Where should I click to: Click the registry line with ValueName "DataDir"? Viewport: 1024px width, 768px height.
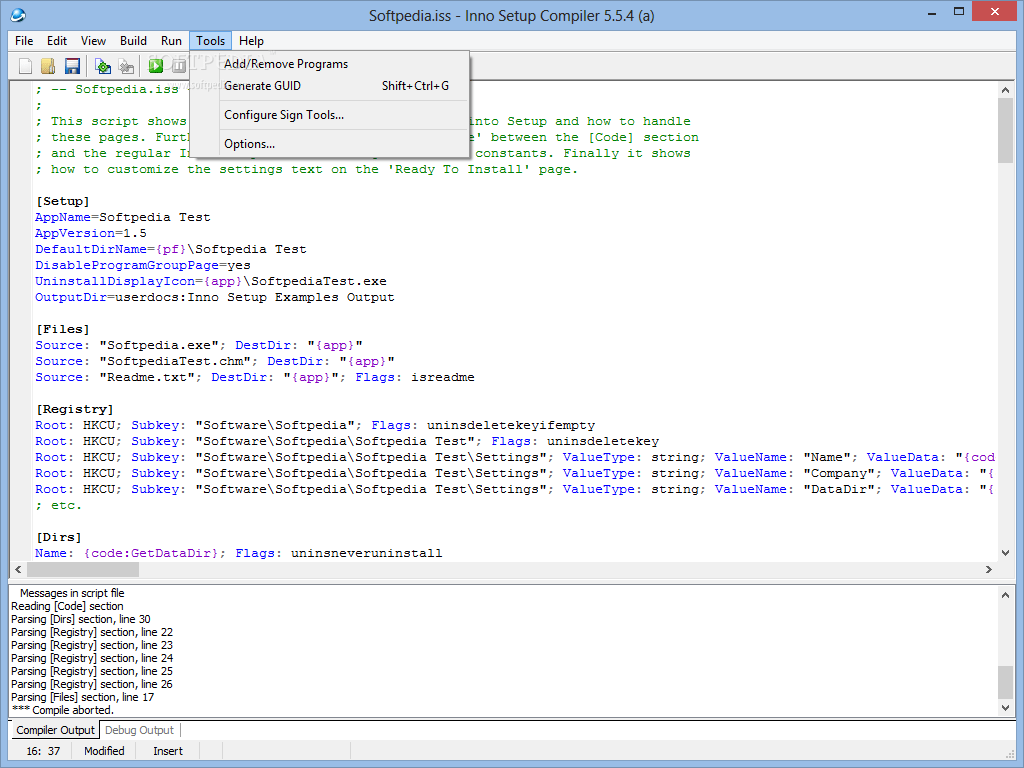point(515,489)
